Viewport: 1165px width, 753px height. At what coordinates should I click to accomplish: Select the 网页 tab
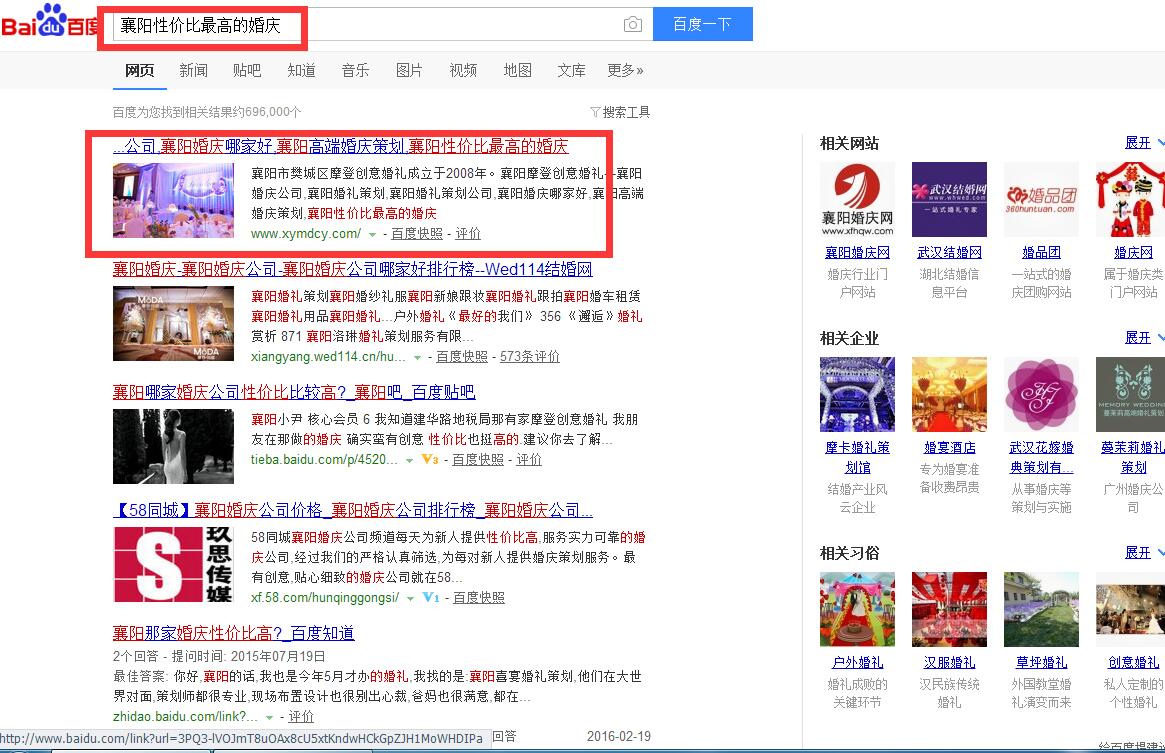tap(140, 70)
